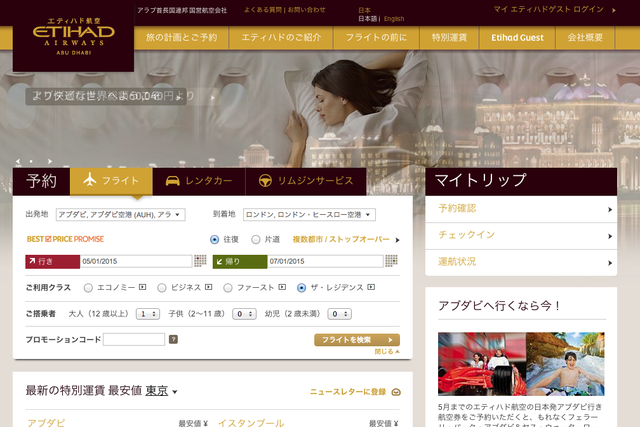Click the newsletter envelope icon
The height and width of the screenshot is (427, 640).
click(396, 392)
